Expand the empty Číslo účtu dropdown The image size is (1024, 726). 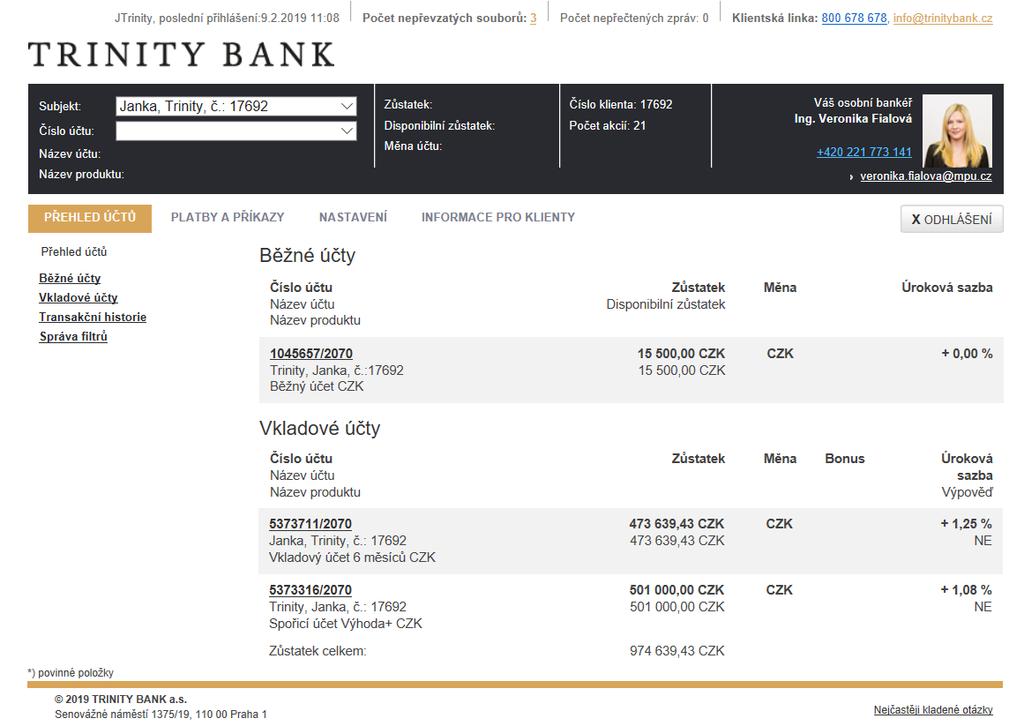pyautogui.click(x=236, y=131)
